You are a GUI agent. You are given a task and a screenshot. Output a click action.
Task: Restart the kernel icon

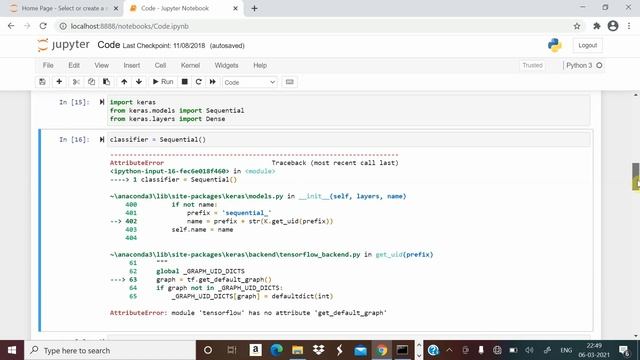click(199, 82)
